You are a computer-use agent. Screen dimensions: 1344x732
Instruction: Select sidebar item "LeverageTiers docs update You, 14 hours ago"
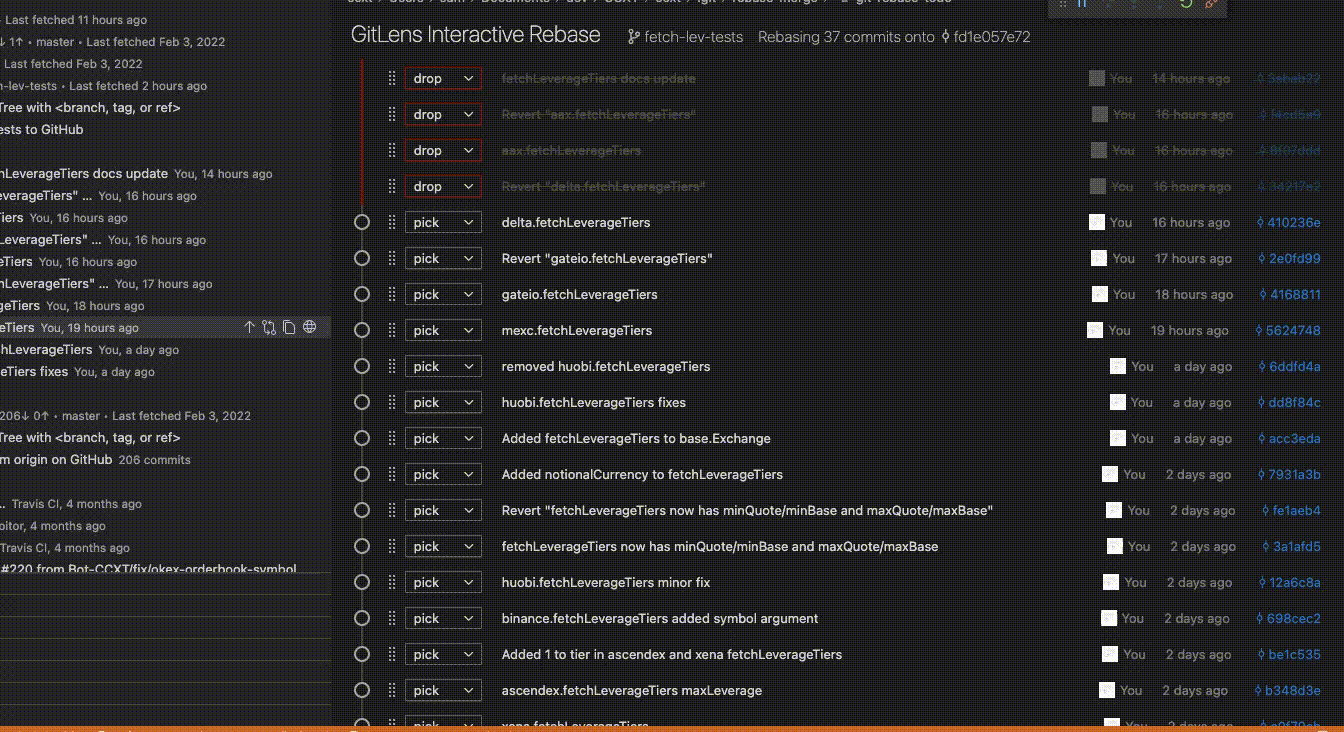(136, 173)
